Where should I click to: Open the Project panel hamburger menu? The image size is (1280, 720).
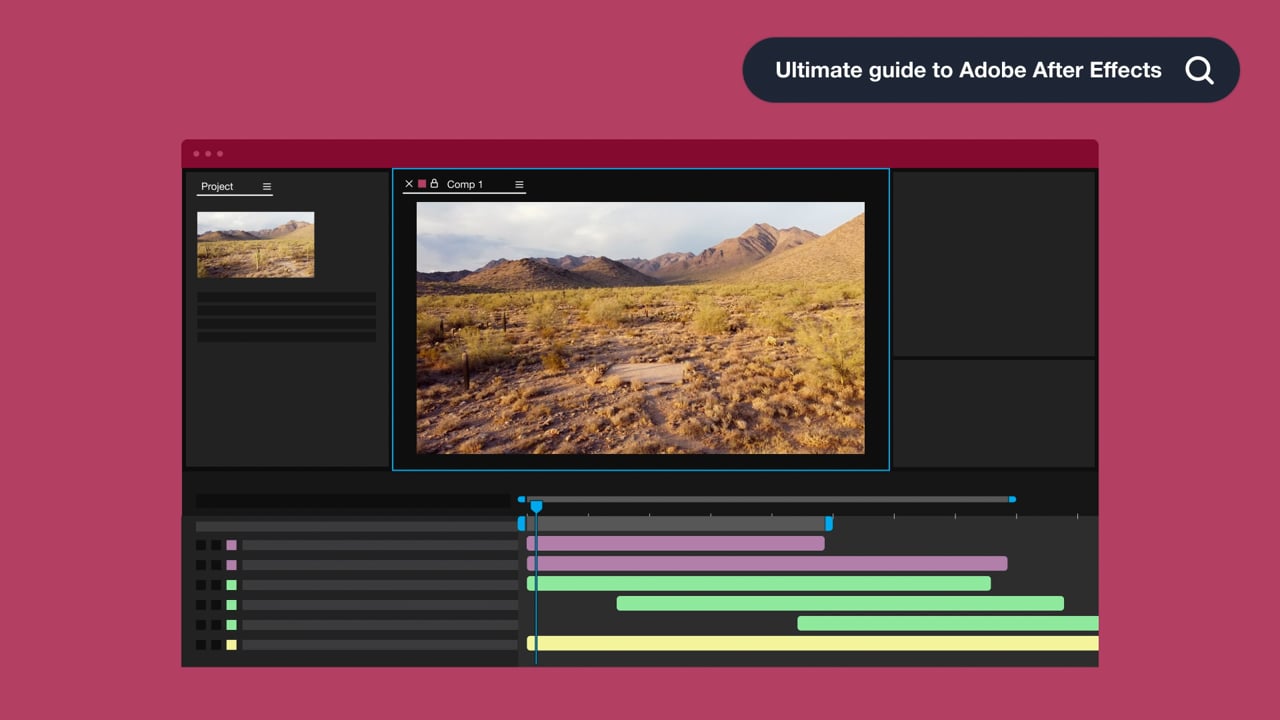[x=267, y=187]
